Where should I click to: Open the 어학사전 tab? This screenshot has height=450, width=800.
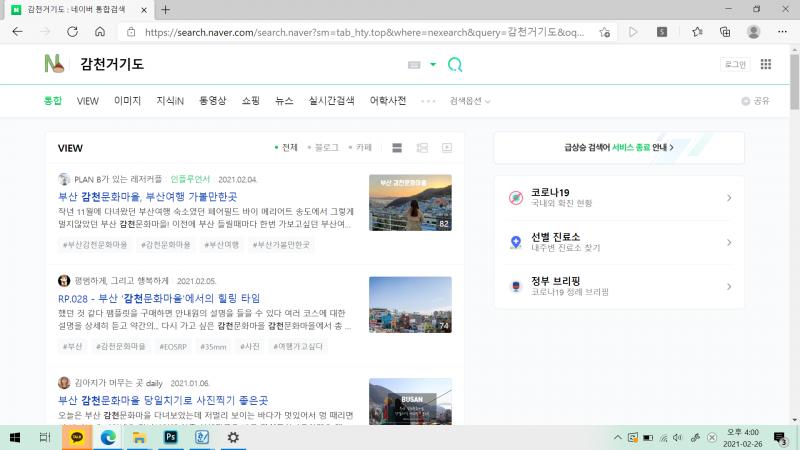coord(388,101)
